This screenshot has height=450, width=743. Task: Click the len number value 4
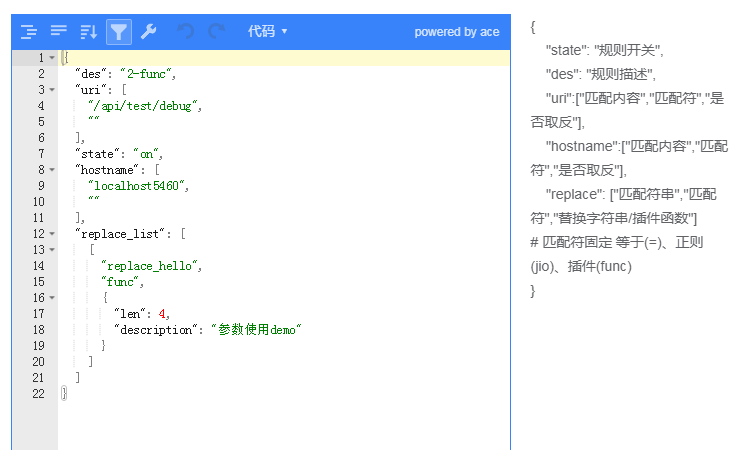coord(162,314)
